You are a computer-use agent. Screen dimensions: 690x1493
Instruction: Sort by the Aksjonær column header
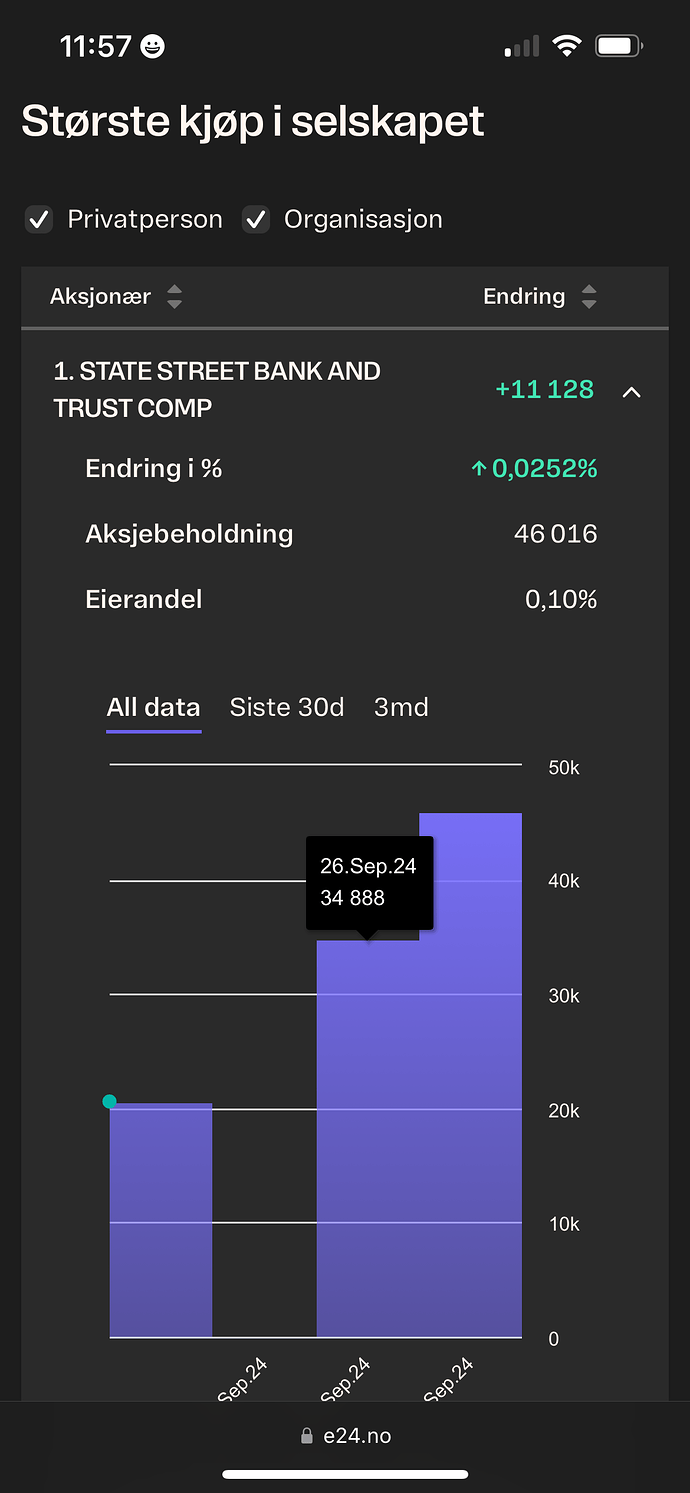100,297
